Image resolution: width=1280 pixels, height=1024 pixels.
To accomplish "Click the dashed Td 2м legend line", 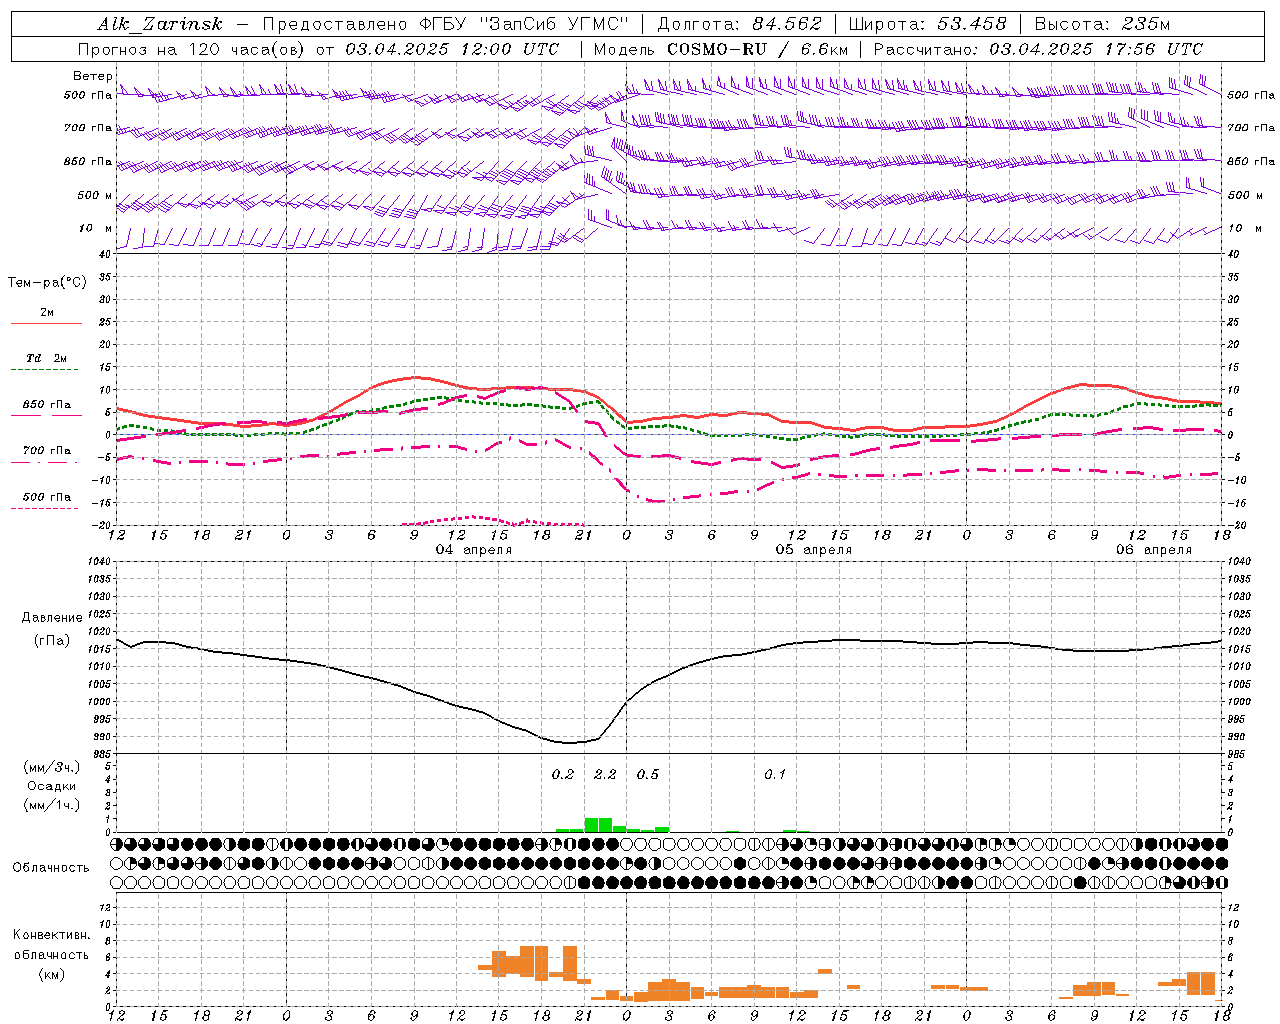I will pyautogui.click(x=44, y=370).
